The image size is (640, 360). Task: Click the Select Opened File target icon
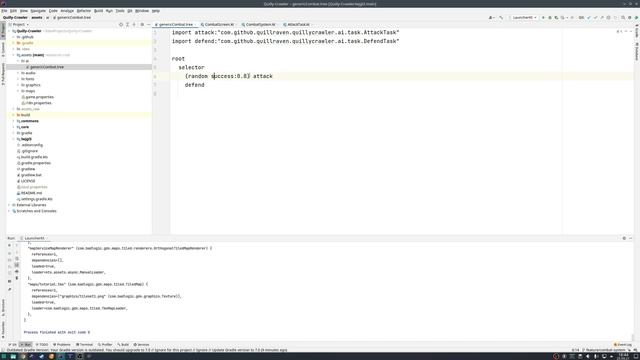[x=121, y=24]
